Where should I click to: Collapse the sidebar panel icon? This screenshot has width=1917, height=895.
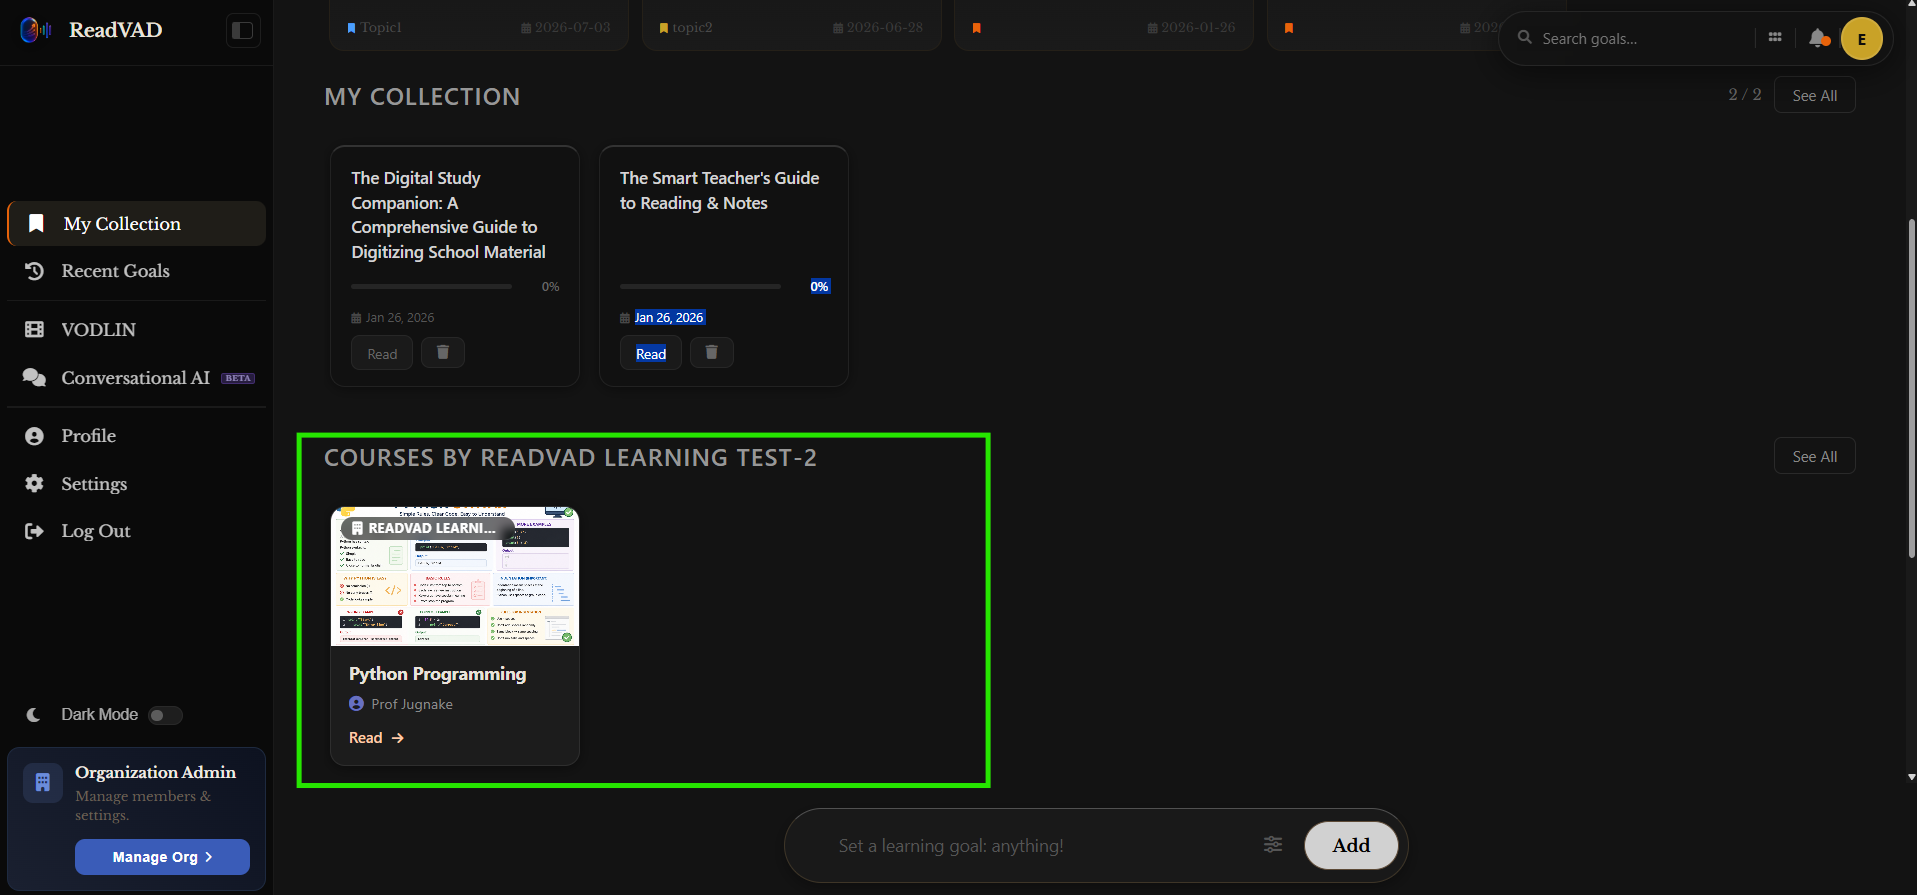coord(243,30)
